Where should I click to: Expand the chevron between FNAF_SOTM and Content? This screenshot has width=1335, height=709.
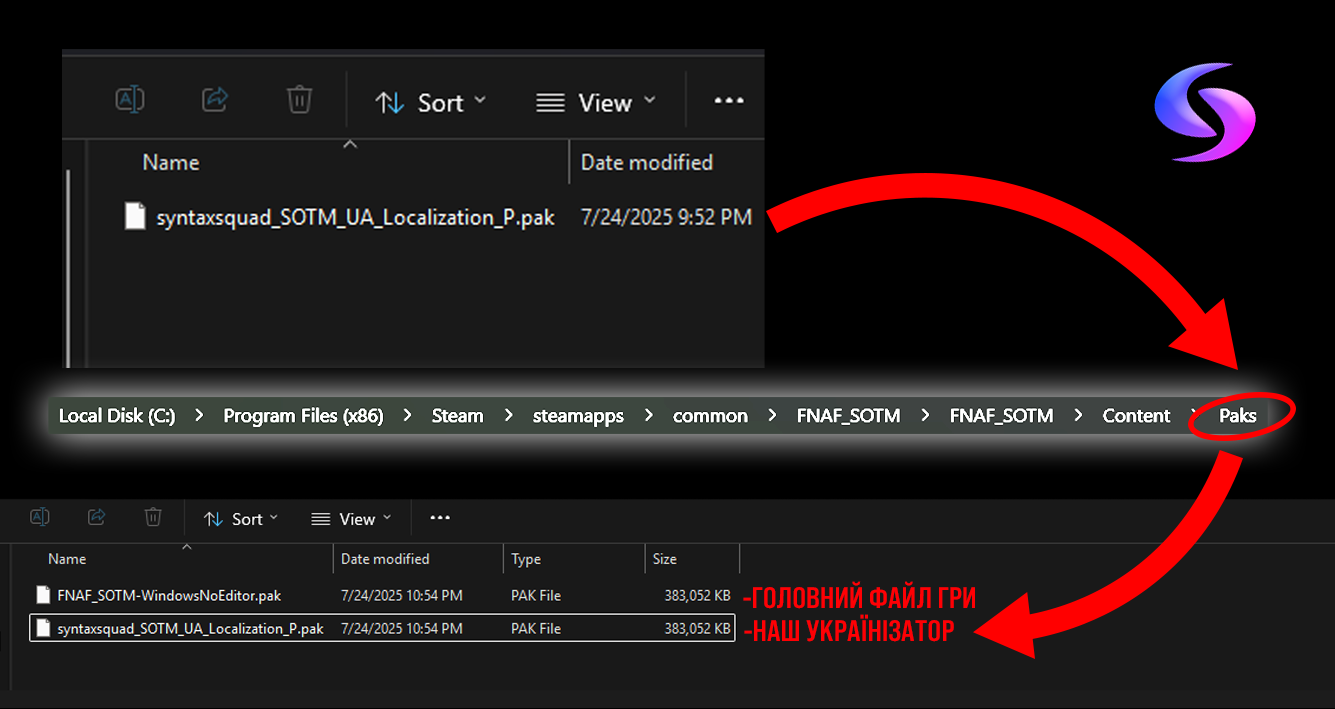click(x=1078, y=416)
